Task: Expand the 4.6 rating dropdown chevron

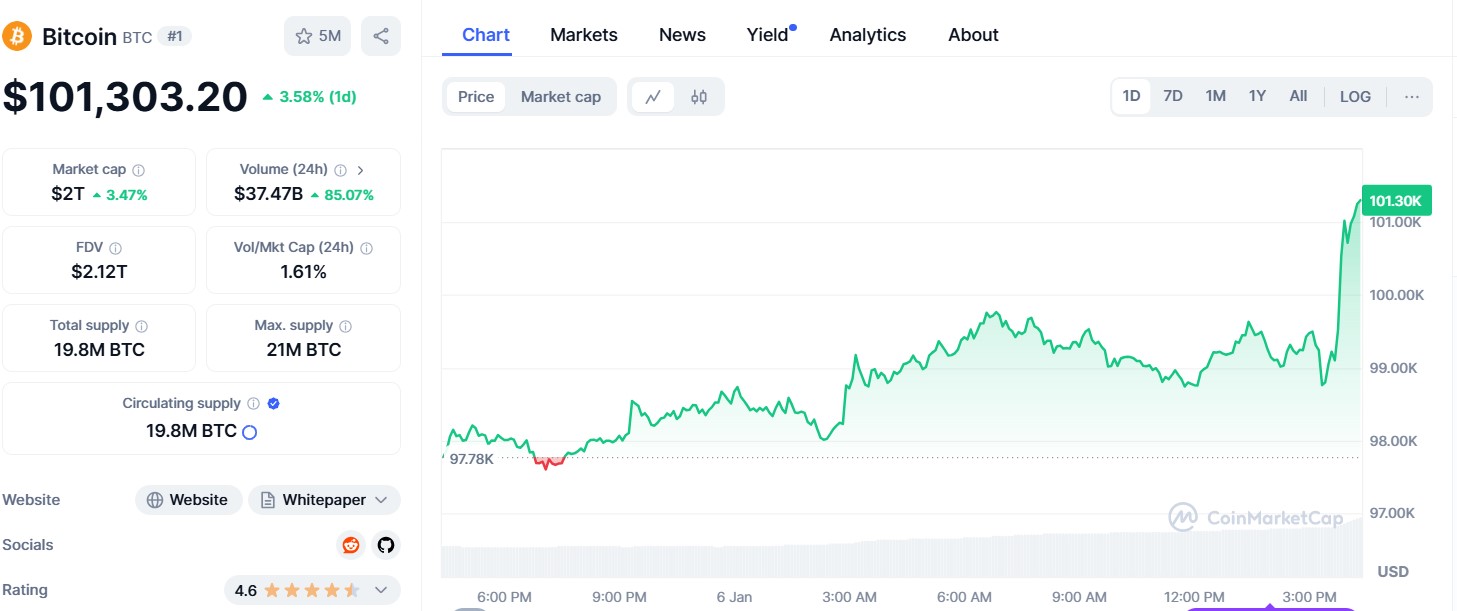Action: coord(381,590)
